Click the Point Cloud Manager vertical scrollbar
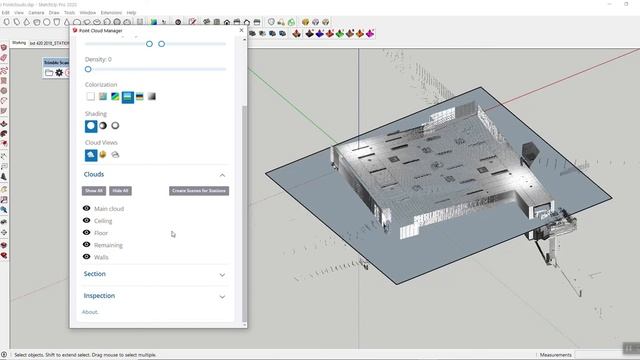 [x=244, y=213]
